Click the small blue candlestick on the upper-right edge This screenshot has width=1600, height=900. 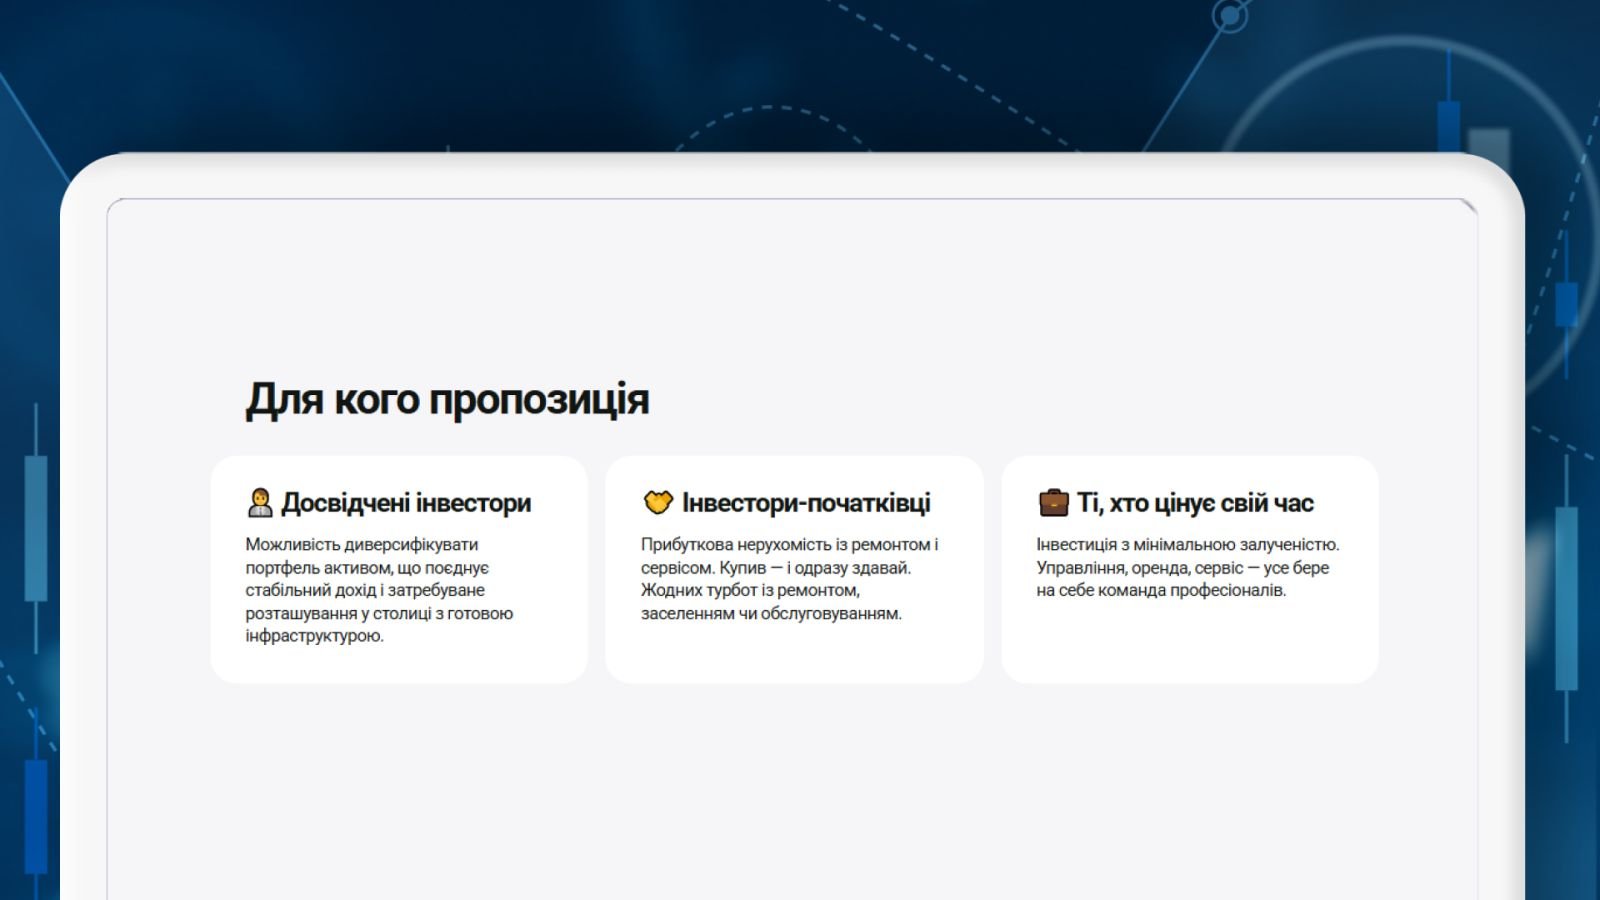click(1566, 303)
